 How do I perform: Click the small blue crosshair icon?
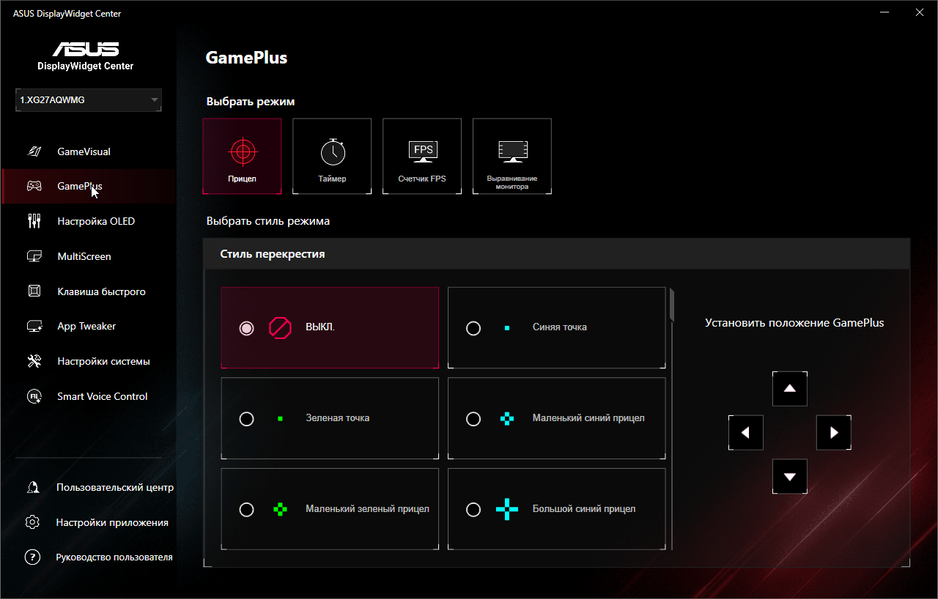[507, 419]
